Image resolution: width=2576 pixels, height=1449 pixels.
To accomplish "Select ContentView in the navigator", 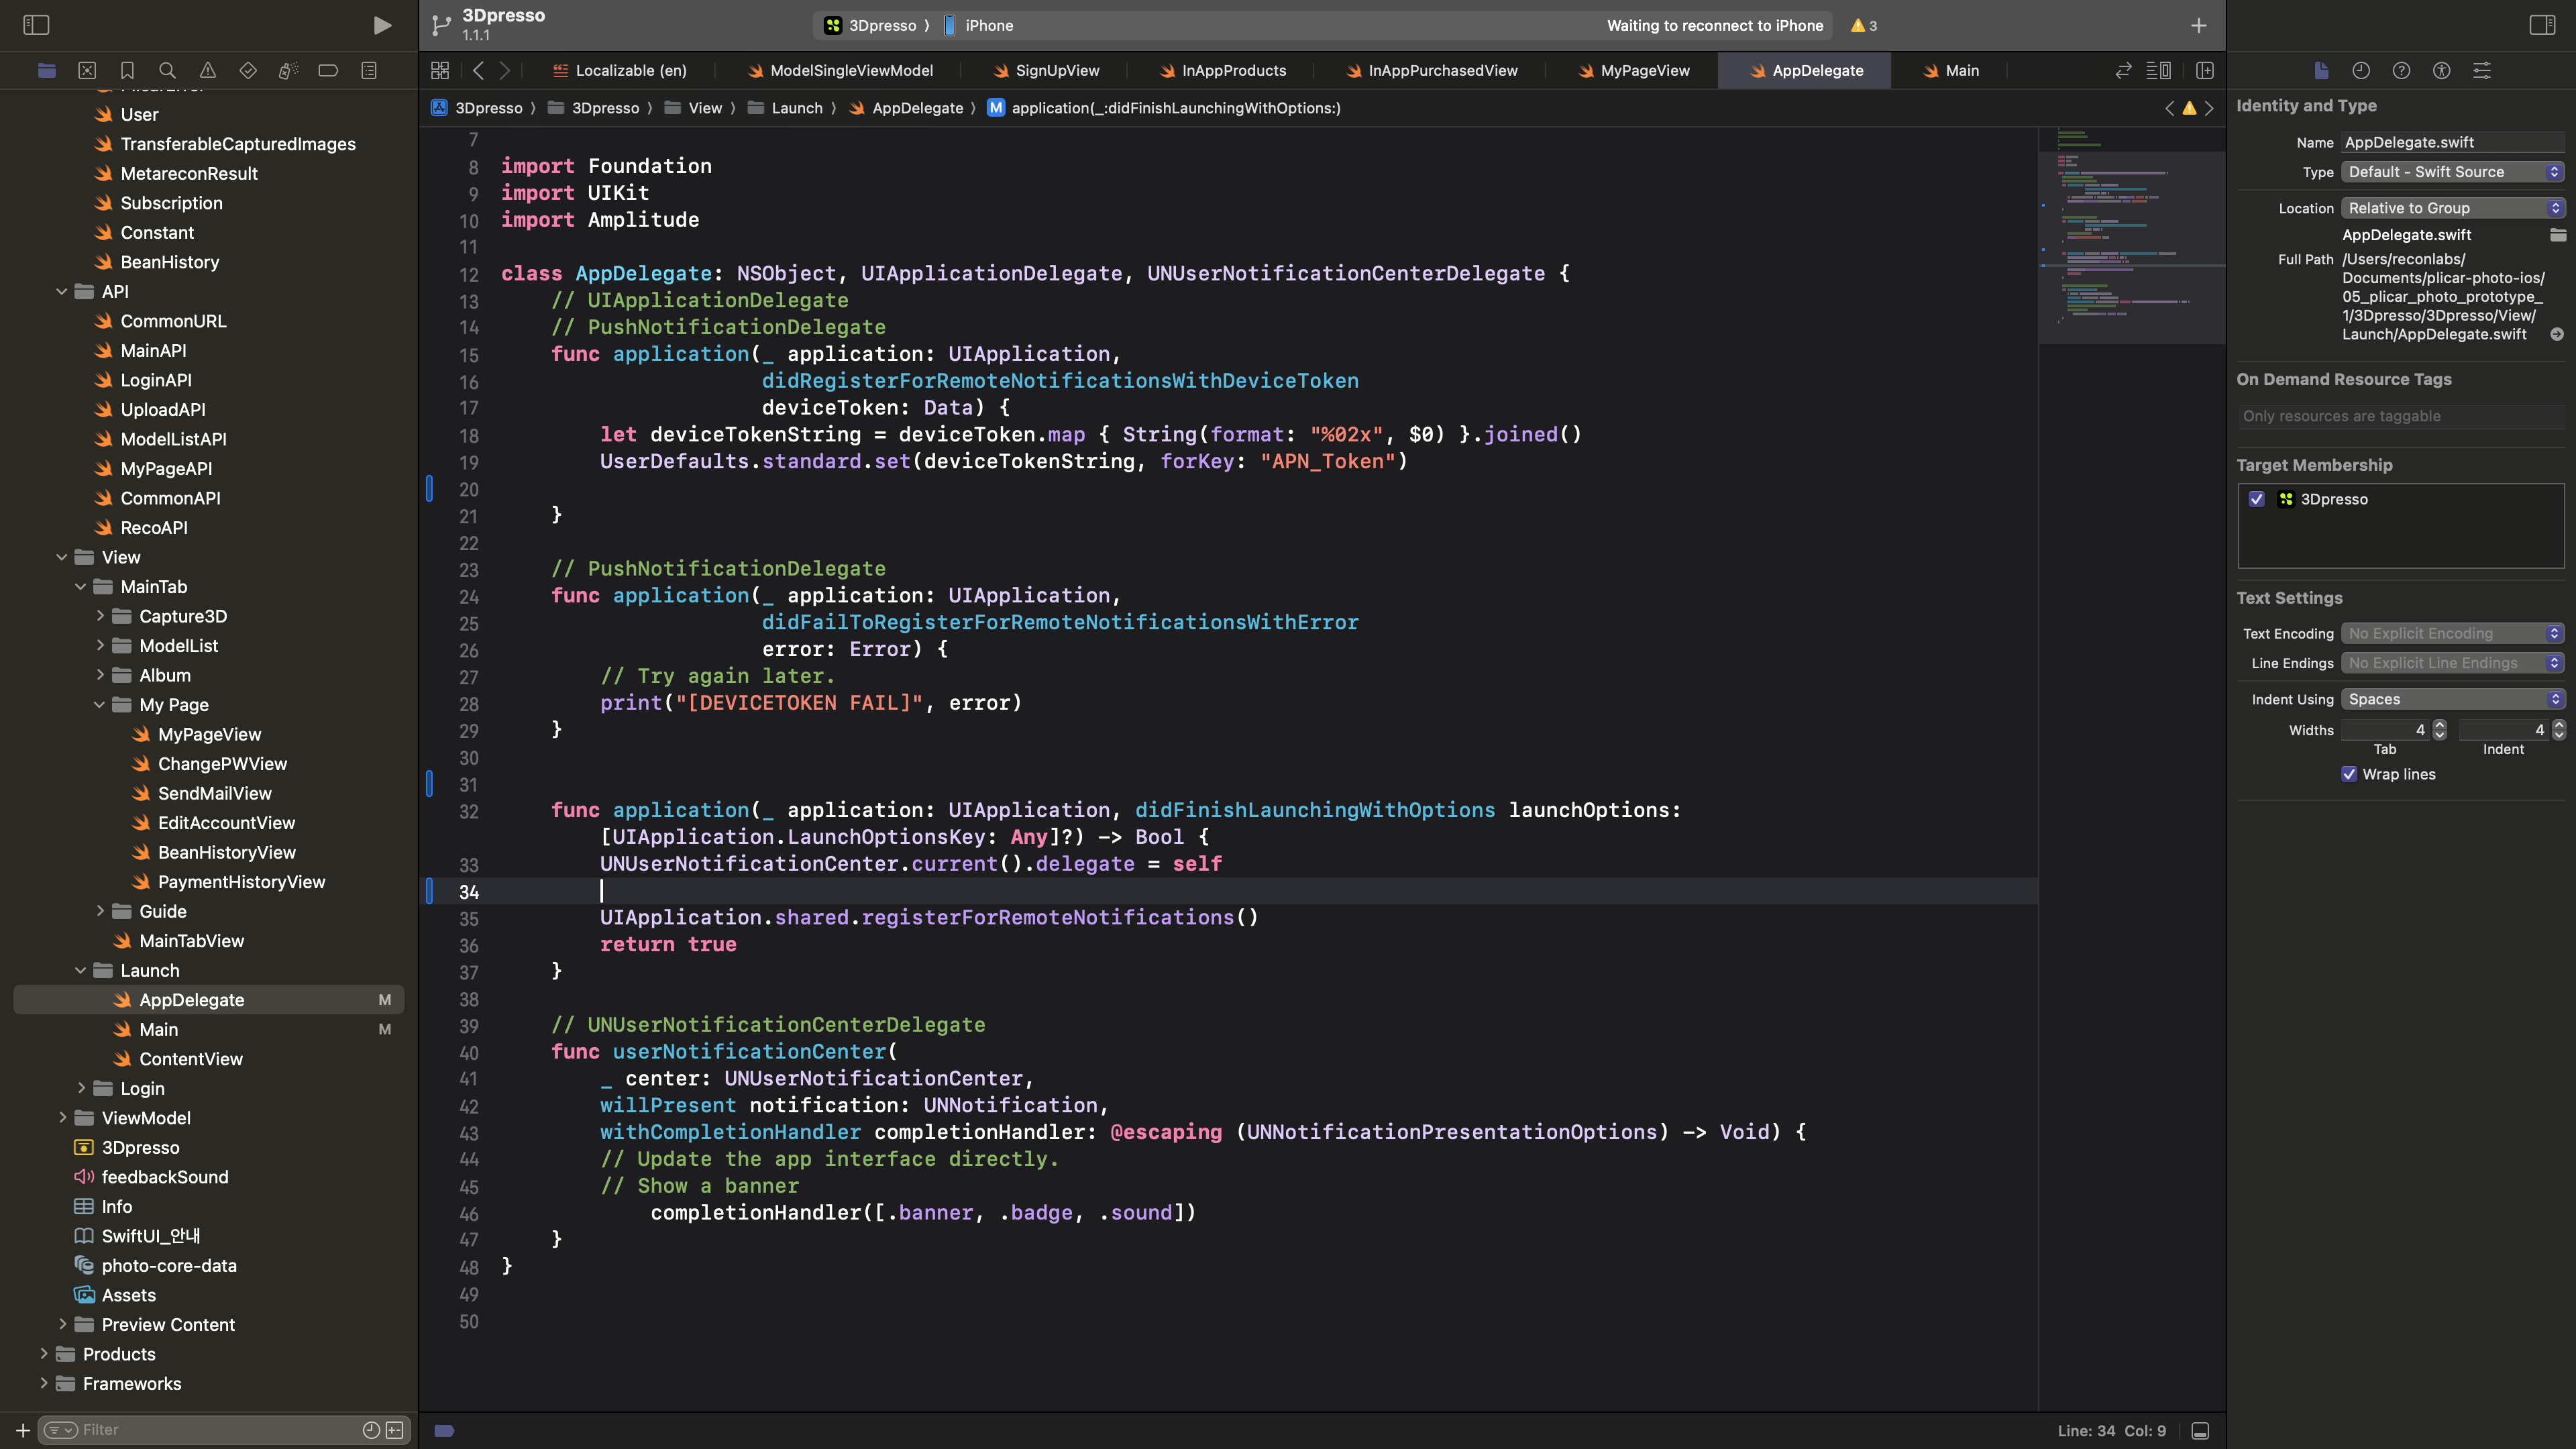I will (190, 1059).
